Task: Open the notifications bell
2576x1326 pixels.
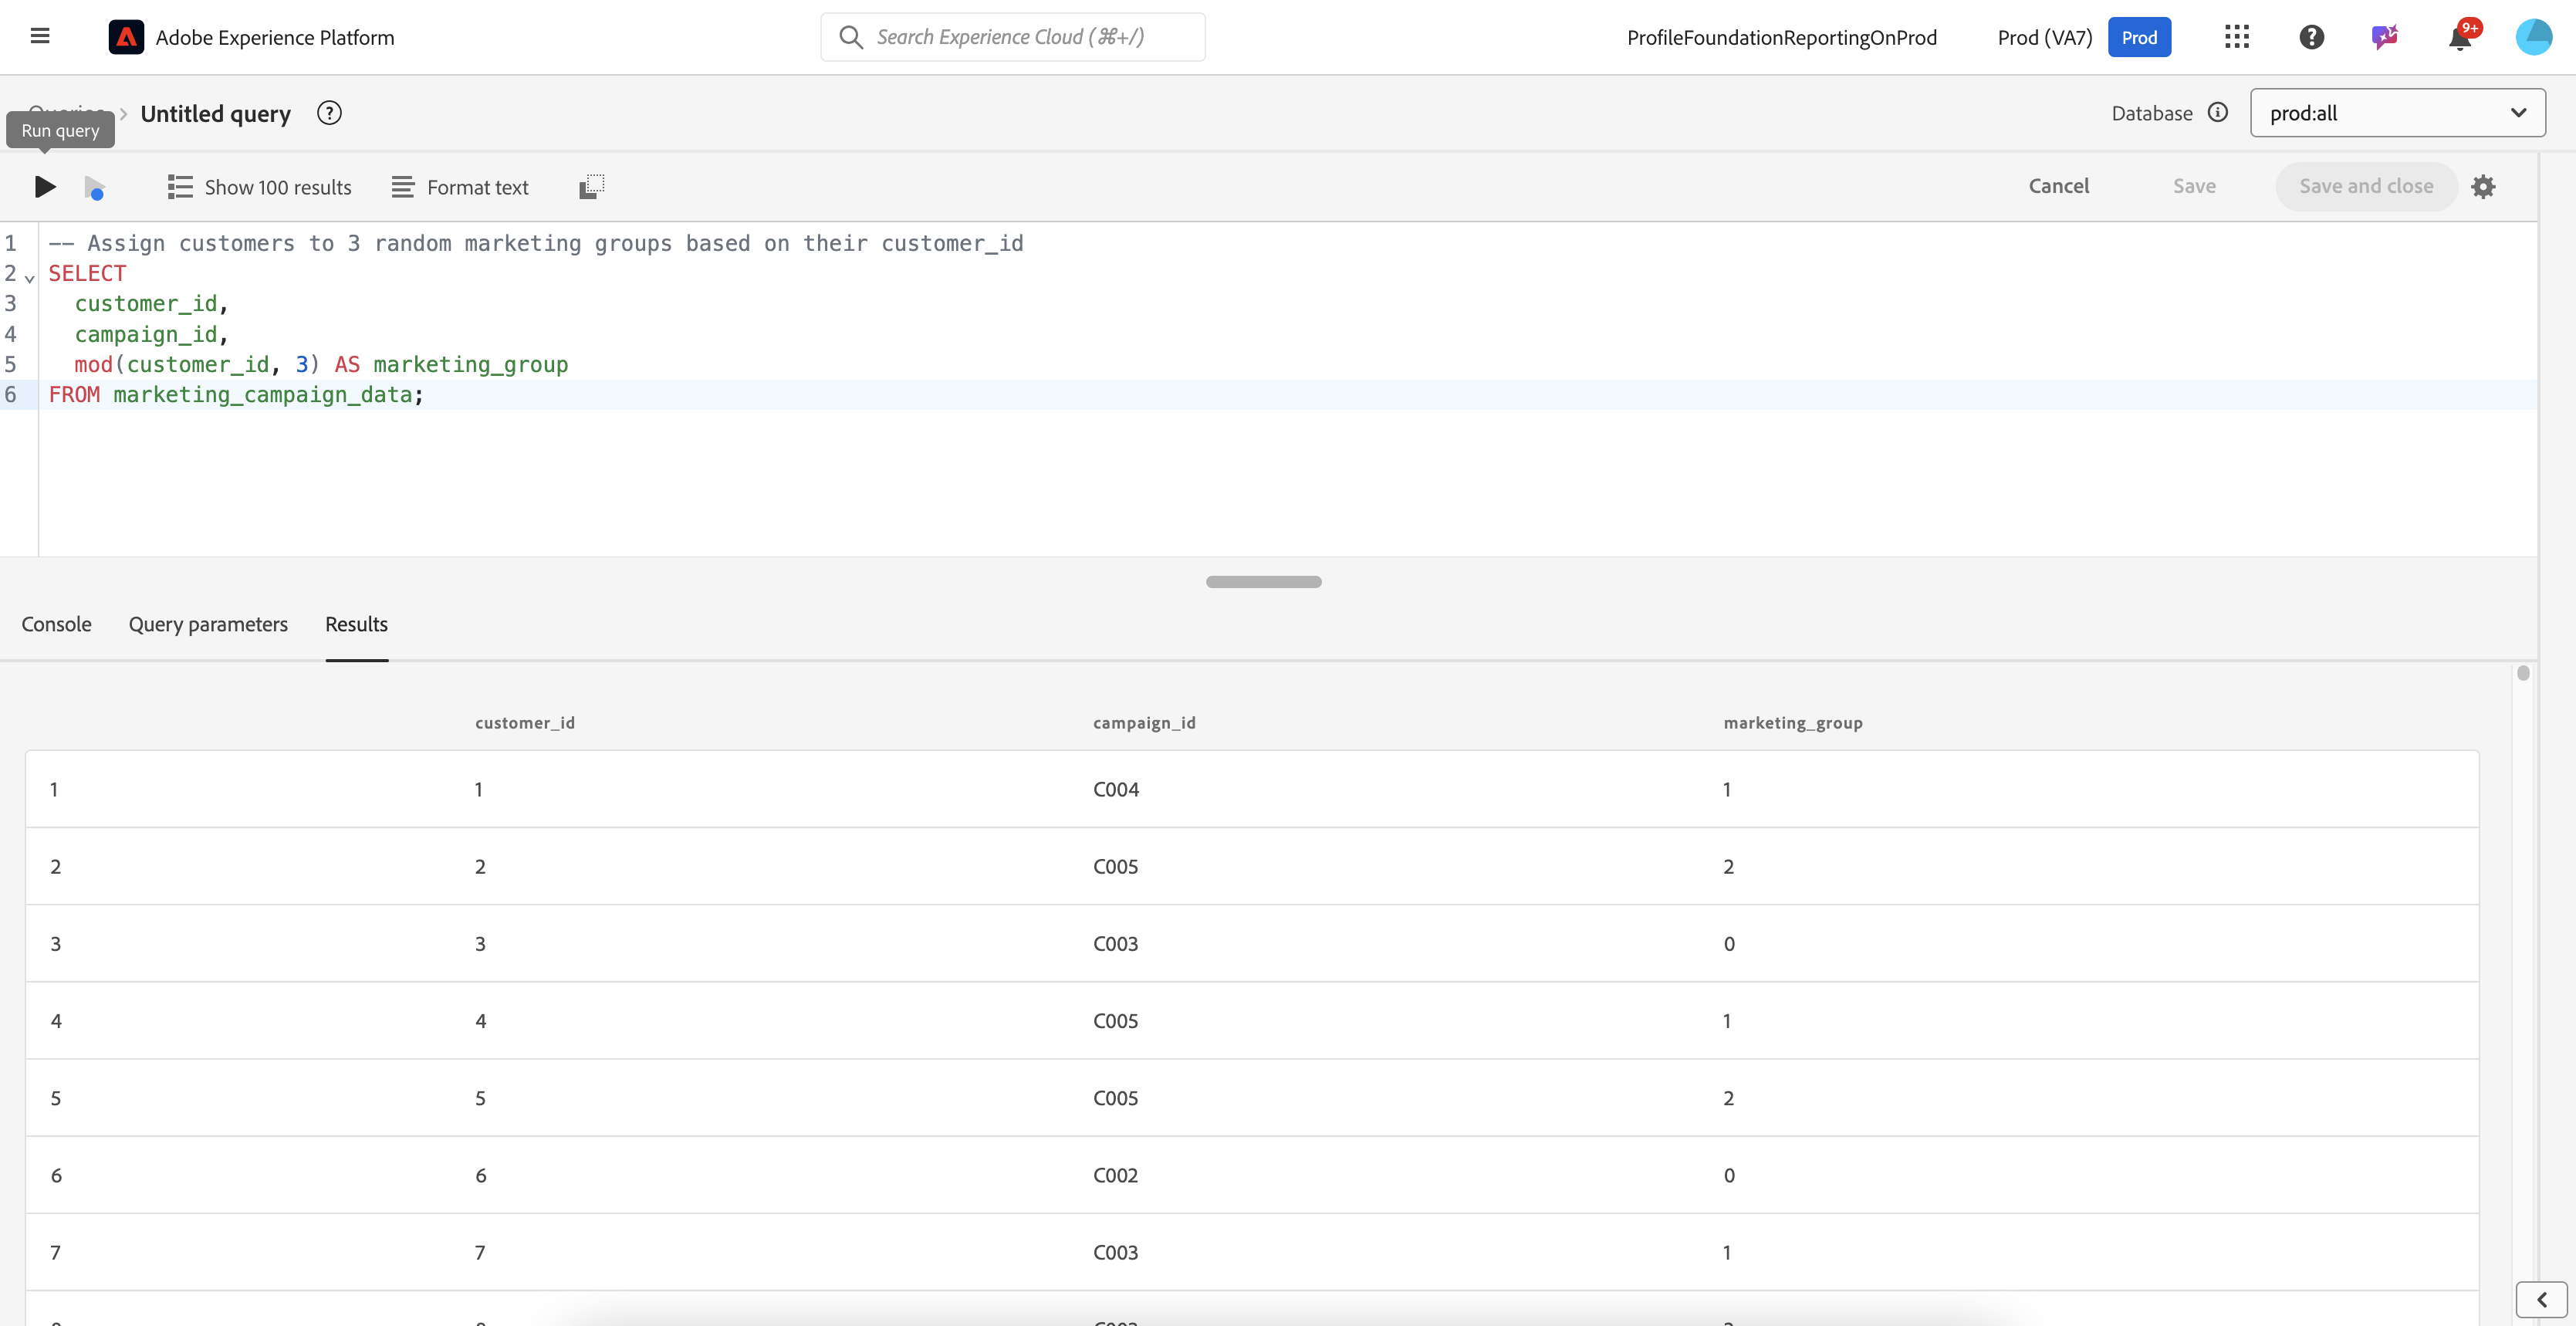Action: pos(2460,38)
